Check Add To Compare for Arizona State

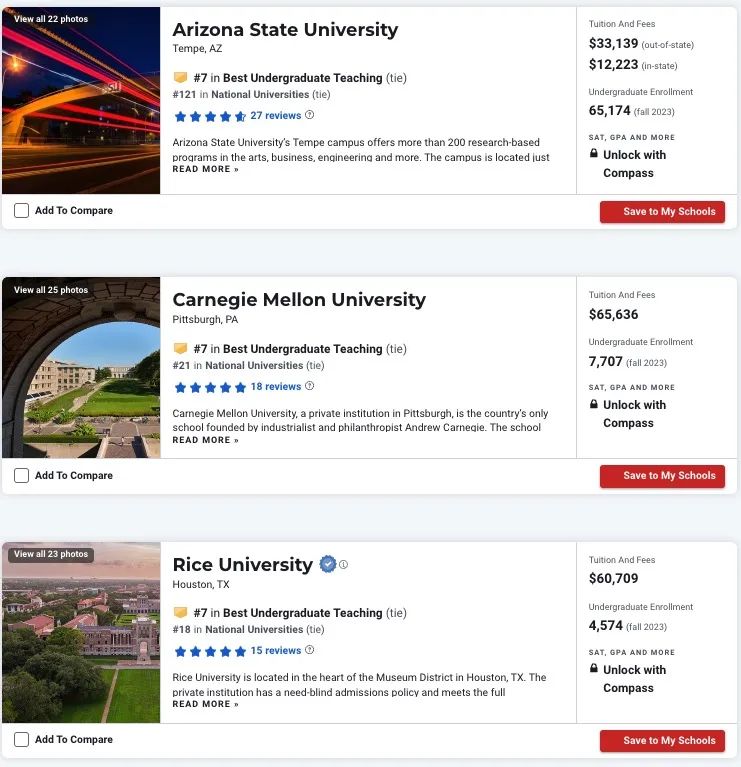tap(21, 211)
